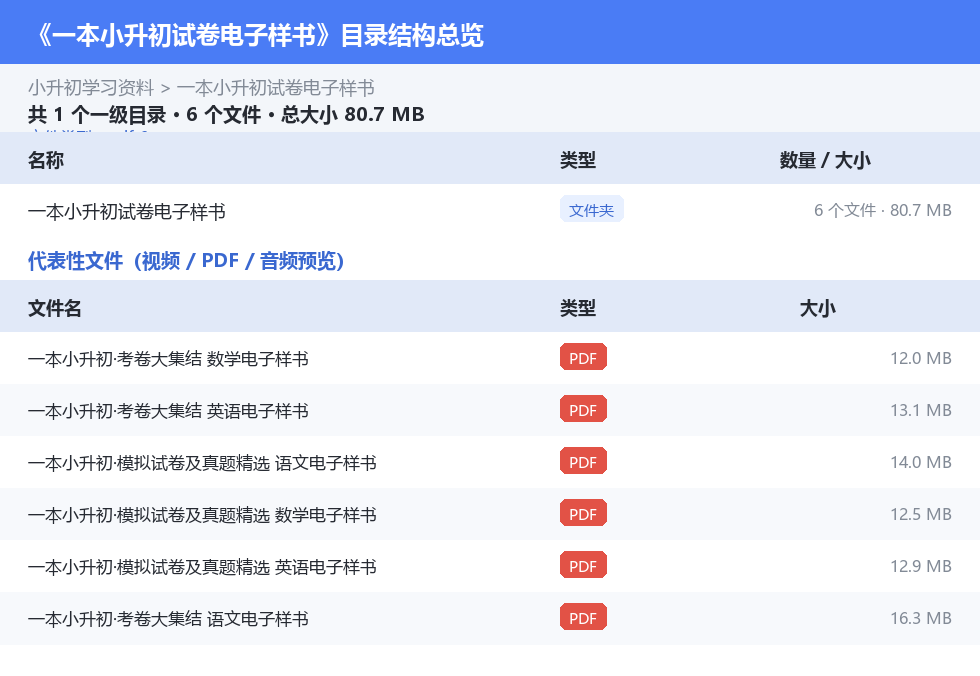Click the PDF badge for 模拟试卷及真题精选 语文
This screenshot has width=980, height=676.
(583, 461)
